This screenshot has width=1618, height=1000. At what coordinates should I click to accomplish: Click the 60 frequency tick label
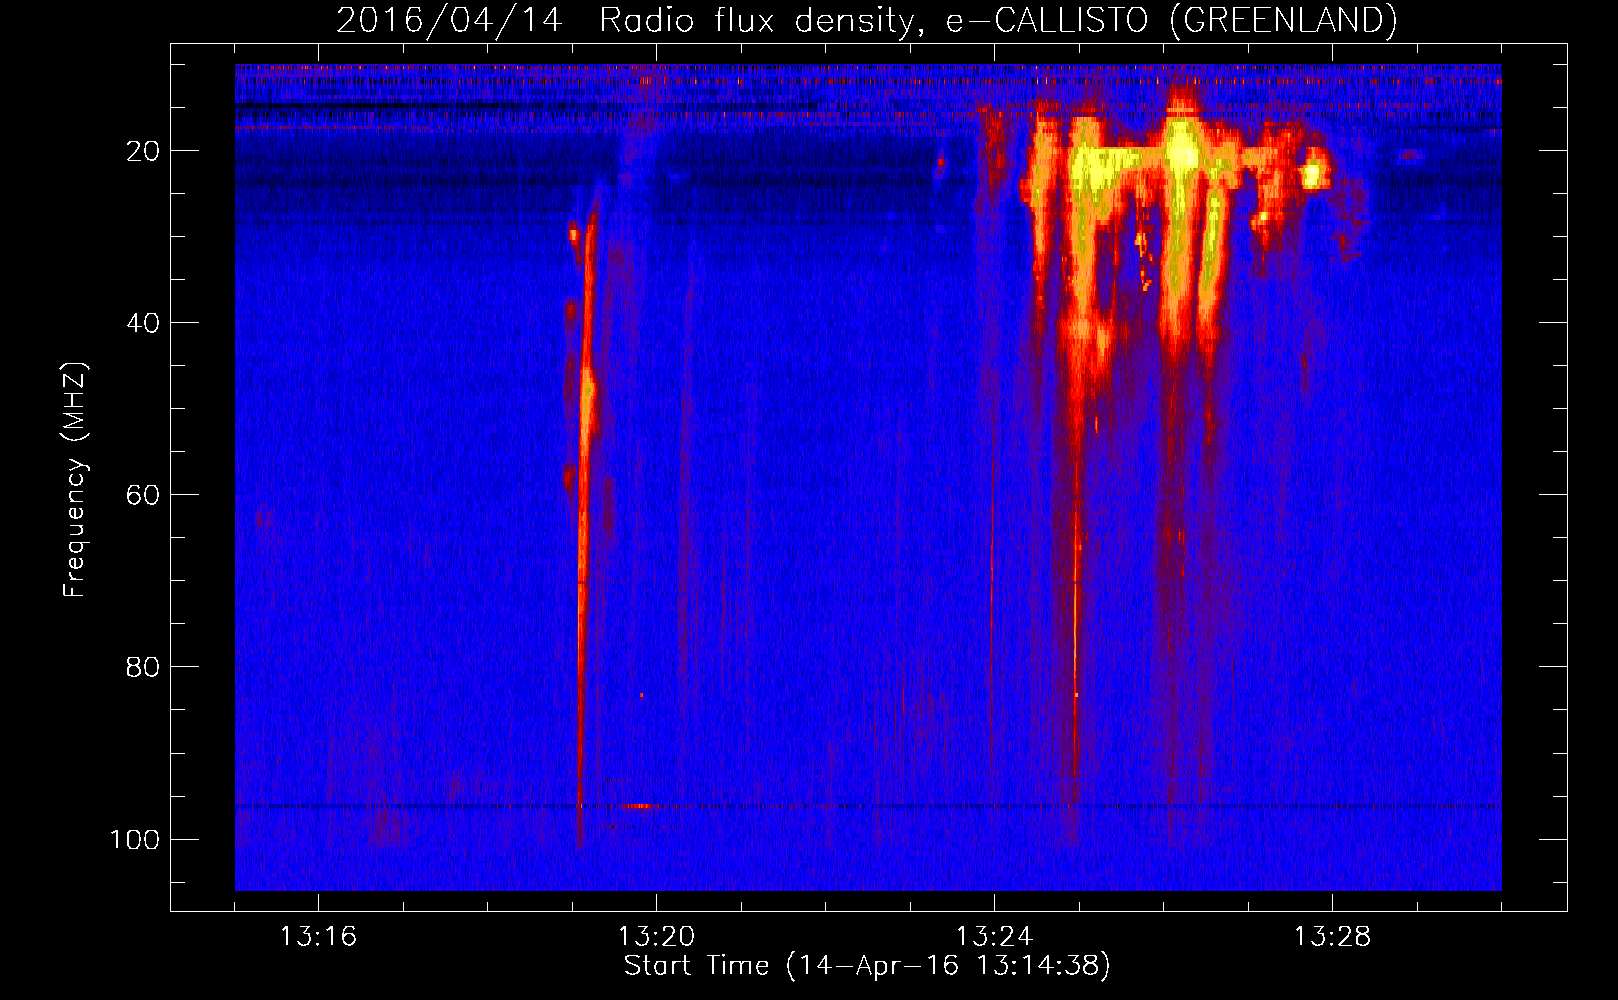point(143,495)
